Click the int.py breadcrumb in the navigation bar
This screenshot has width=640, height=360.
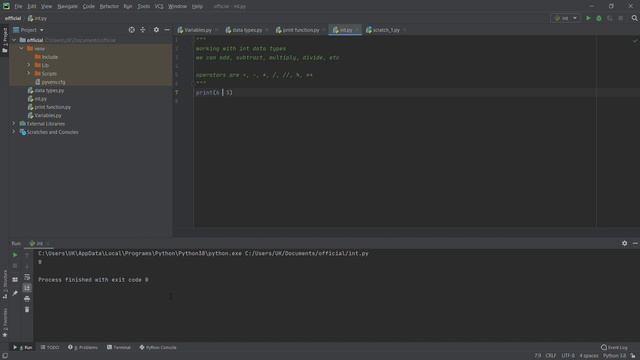pyautogui.click(x=37, y=18)
